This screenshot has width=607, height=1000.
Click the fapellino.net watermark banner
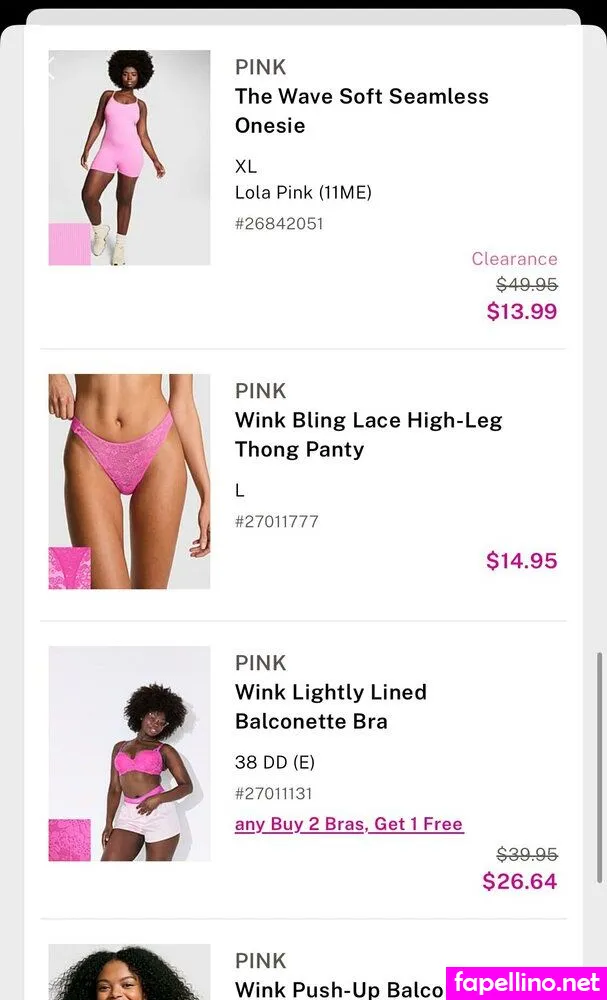coord(527,983)
